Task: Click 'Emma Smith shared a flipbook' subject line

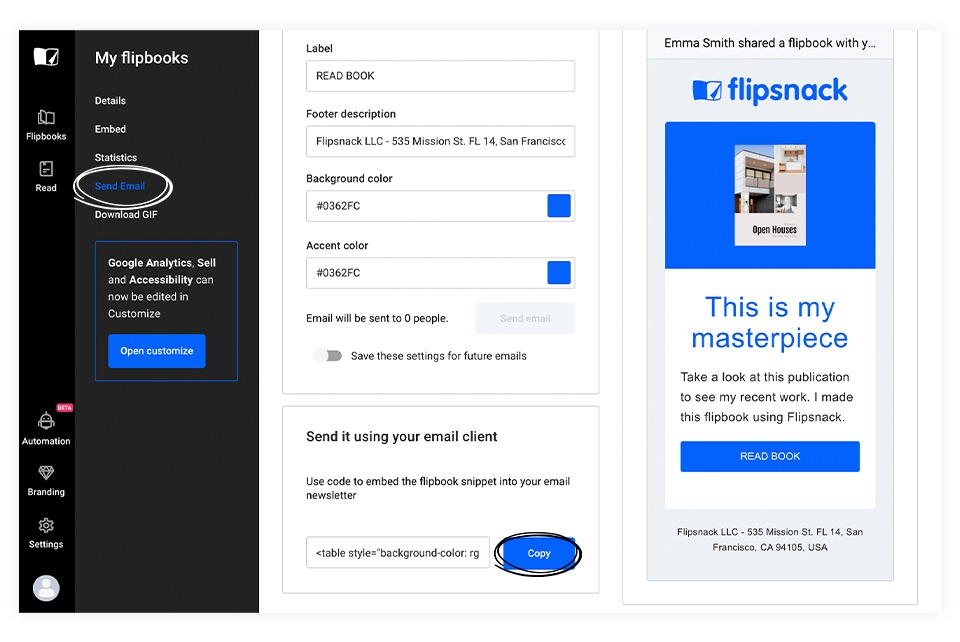Action: (770, 43)
